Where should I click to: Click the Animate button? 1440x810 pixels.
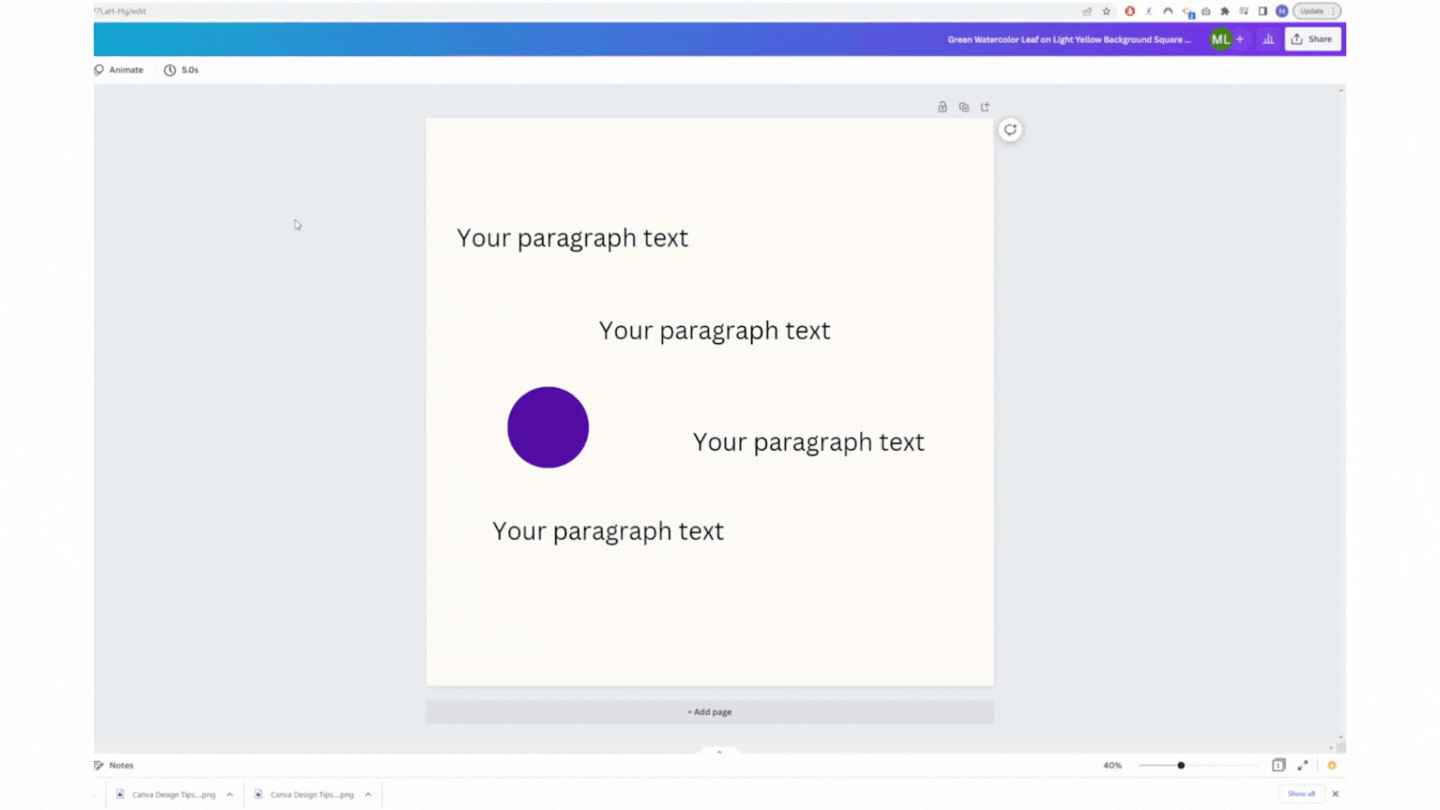click(119, 70)
